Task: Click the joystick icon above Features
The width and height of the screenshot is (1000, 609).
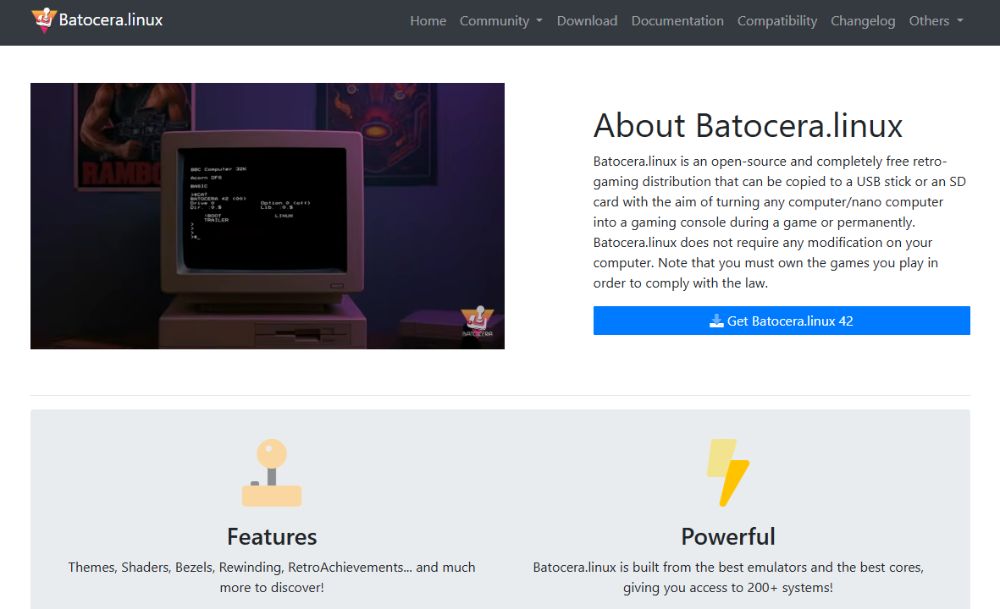Action: point(271,473)
